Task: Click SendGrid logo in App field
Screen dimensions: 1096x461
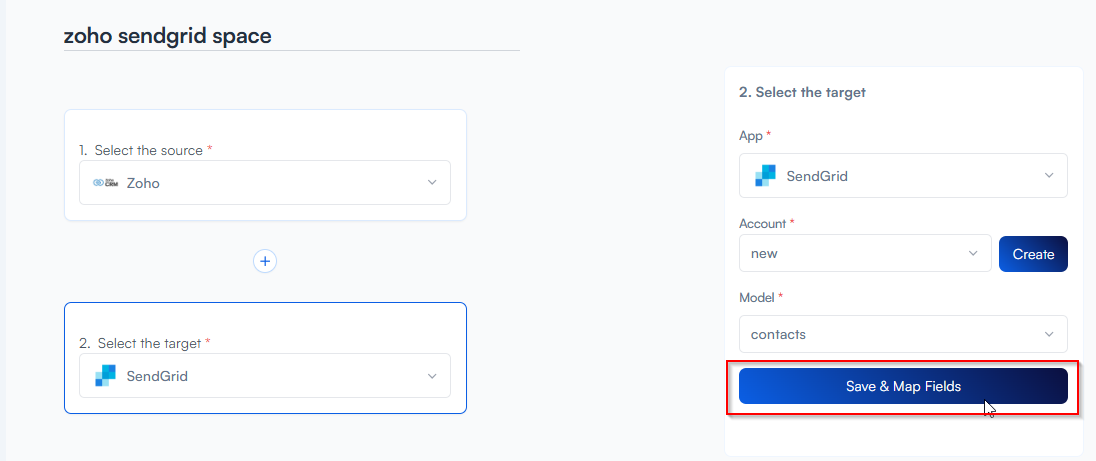Action: coord(765,176)
